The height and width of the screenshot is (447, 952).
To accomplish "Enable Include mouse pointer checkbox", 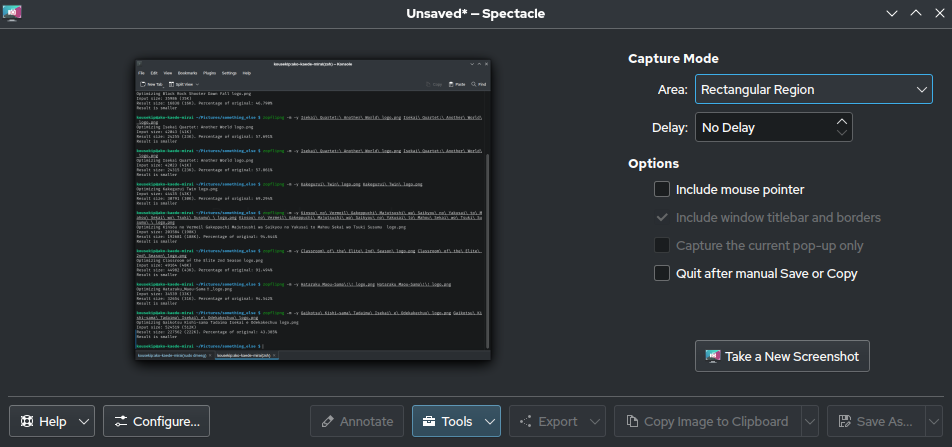I will coord(662,189).
